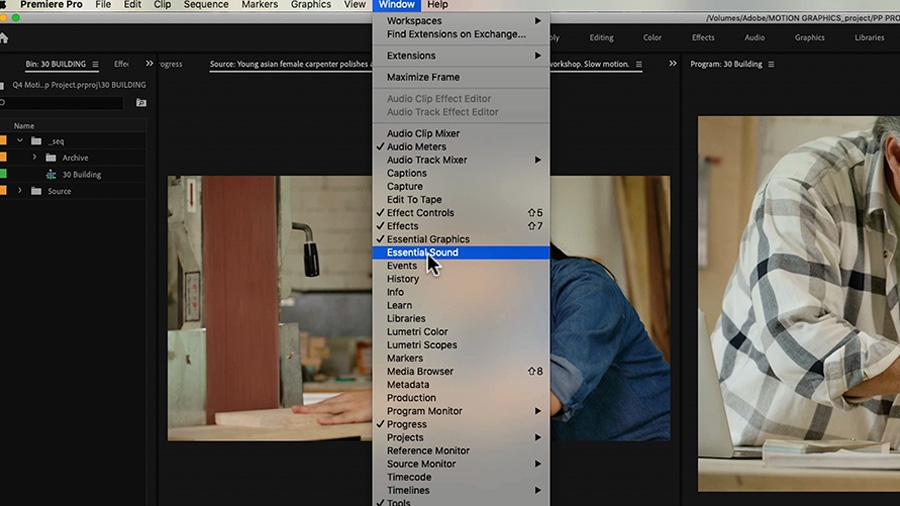Toggle Lumetri Color panel
The image size is (900, 506).
pyautogui.click(x=461, y=332)
